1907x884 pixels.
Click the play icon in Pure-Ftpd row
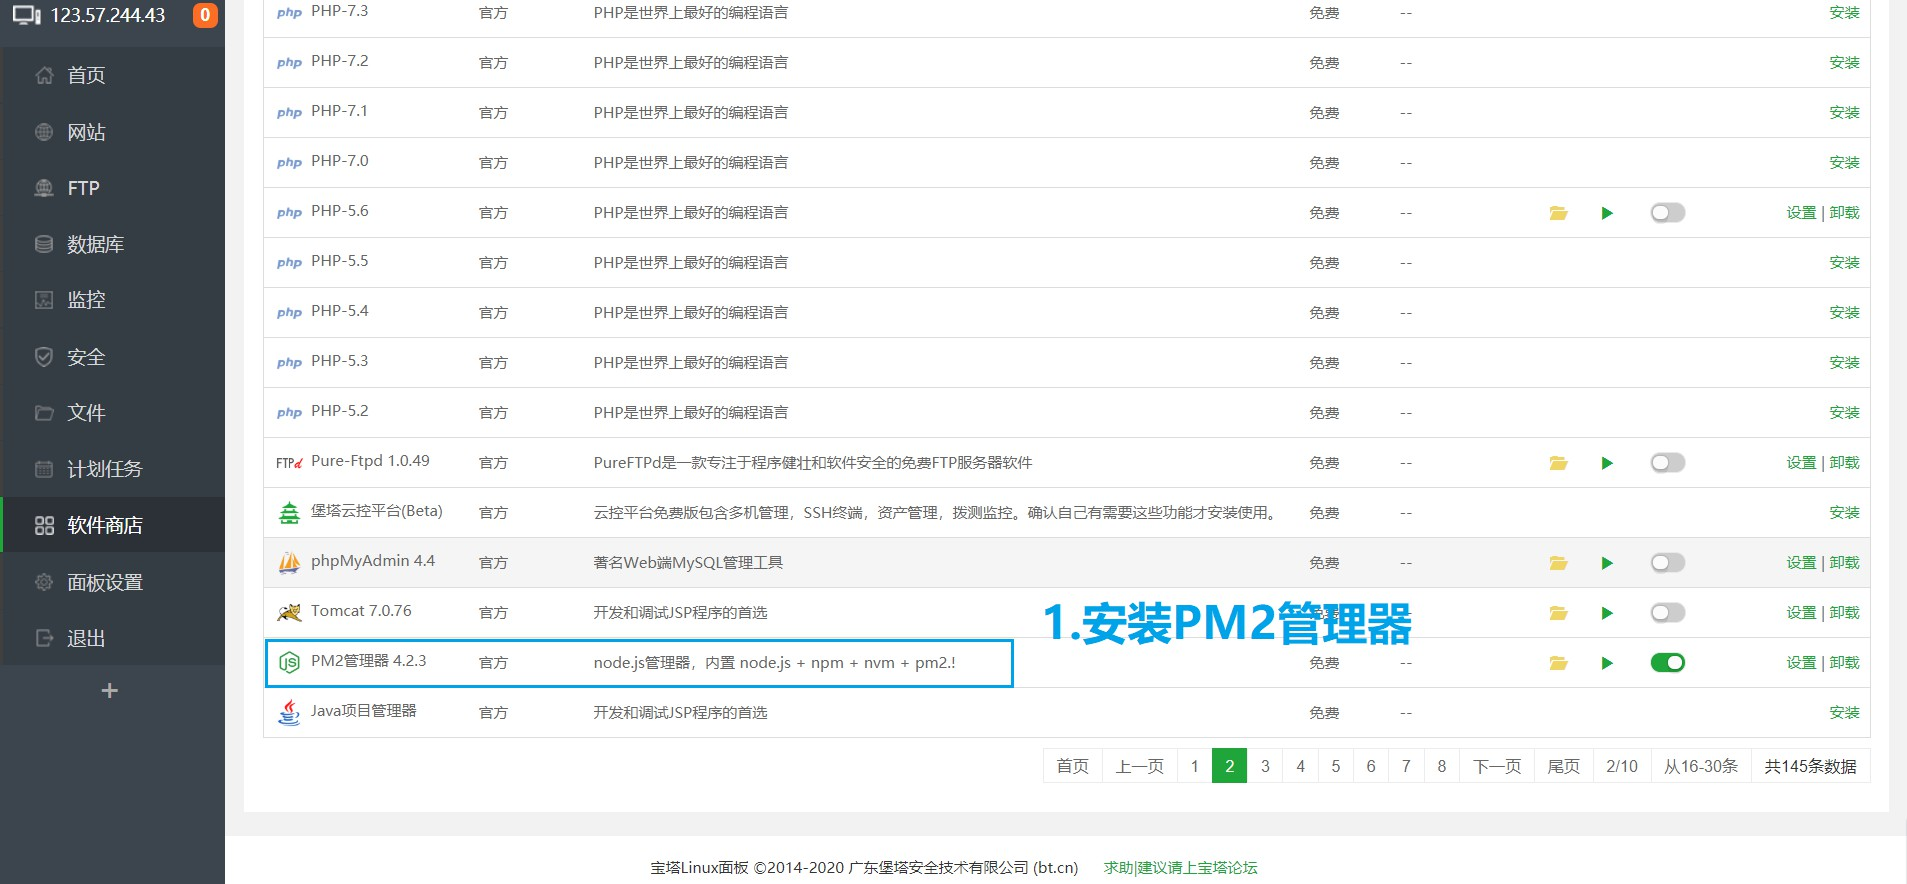[1607, 463]
